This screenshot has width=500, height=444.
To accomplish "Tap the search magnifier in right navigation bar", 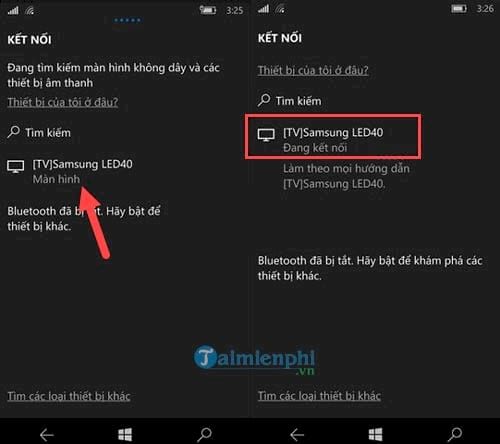I will [x=455, y=434].
